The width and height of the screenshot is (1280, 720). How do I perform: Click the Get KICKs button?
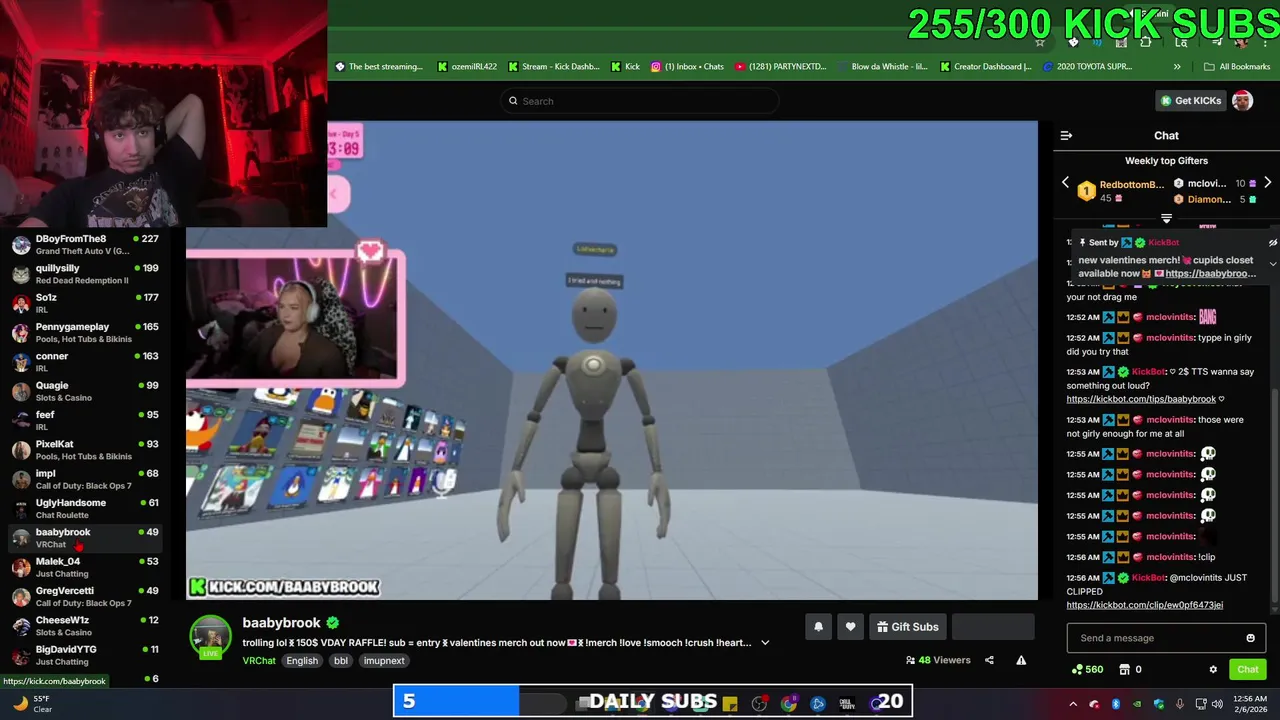click(1190, 101)
